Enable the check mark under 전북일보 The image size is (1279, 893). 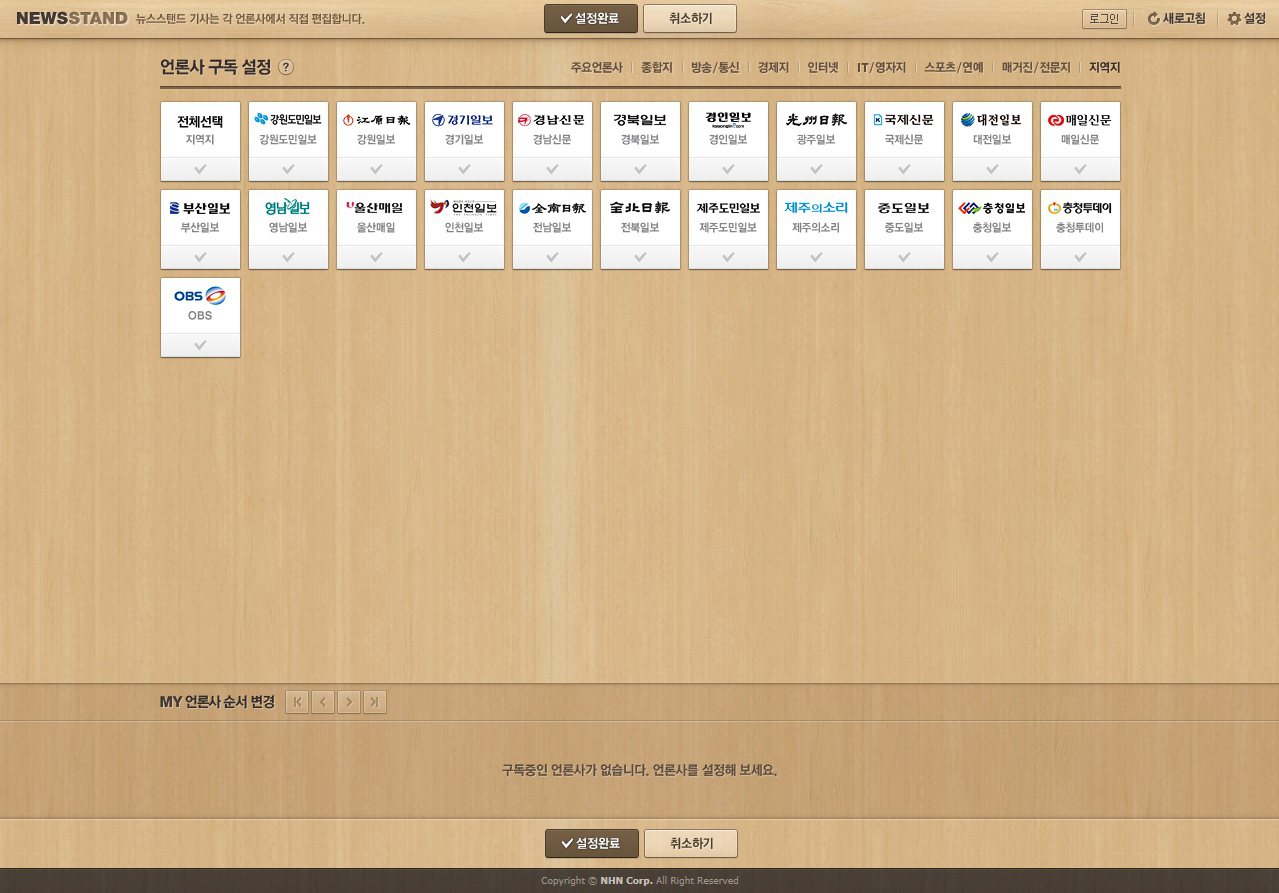coord(640,257)
